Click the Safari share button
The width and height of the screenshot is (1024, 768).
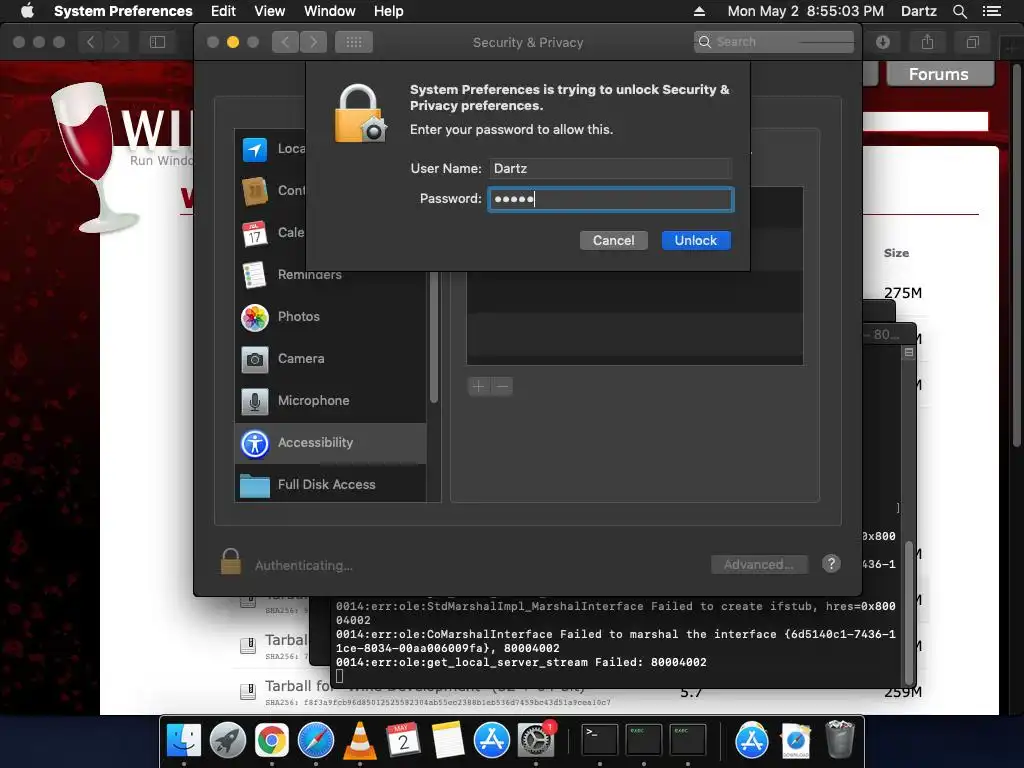[927, 42]
